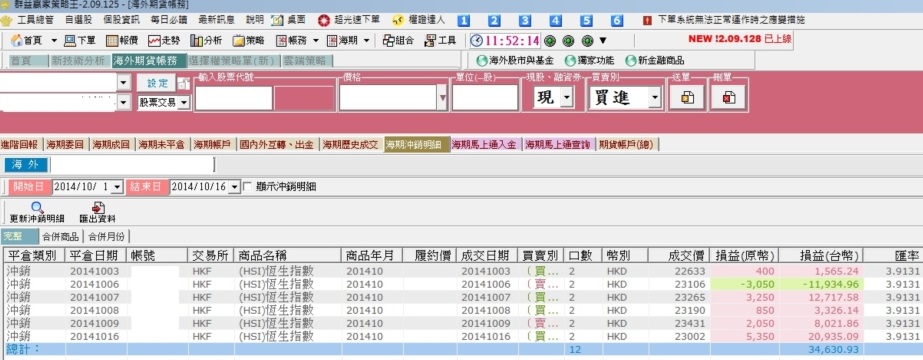
Task: Open 海外股市與基金 link
Action: pos(515,61)
